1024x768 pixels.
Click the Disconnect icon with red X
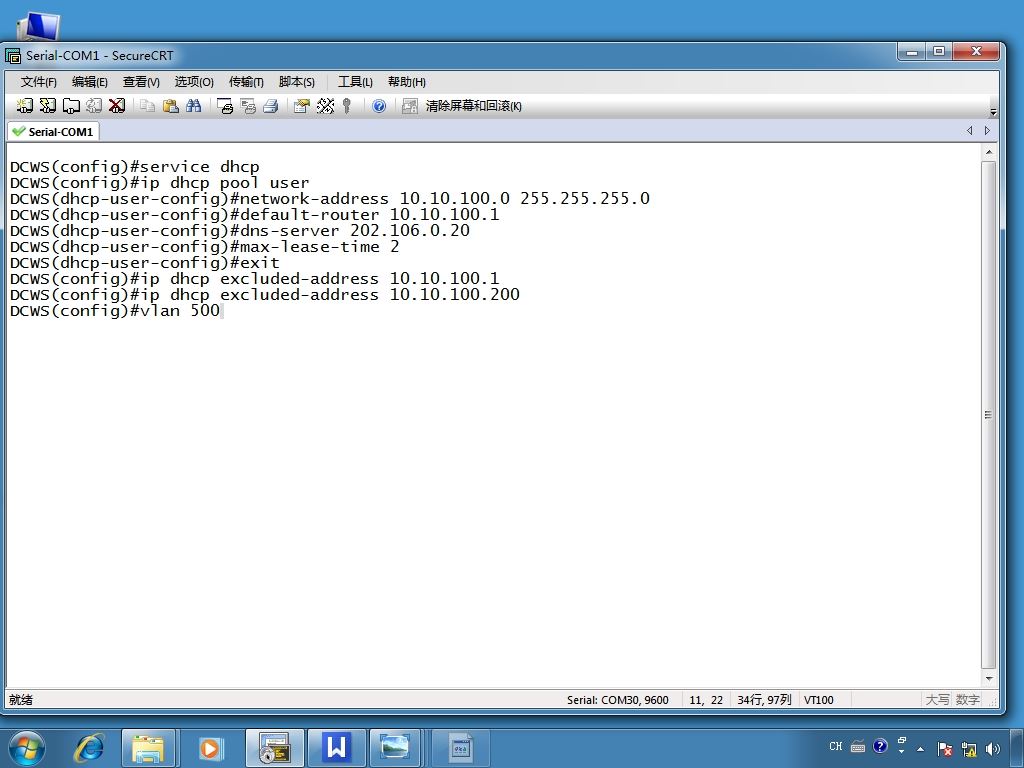tap(117, 106)
